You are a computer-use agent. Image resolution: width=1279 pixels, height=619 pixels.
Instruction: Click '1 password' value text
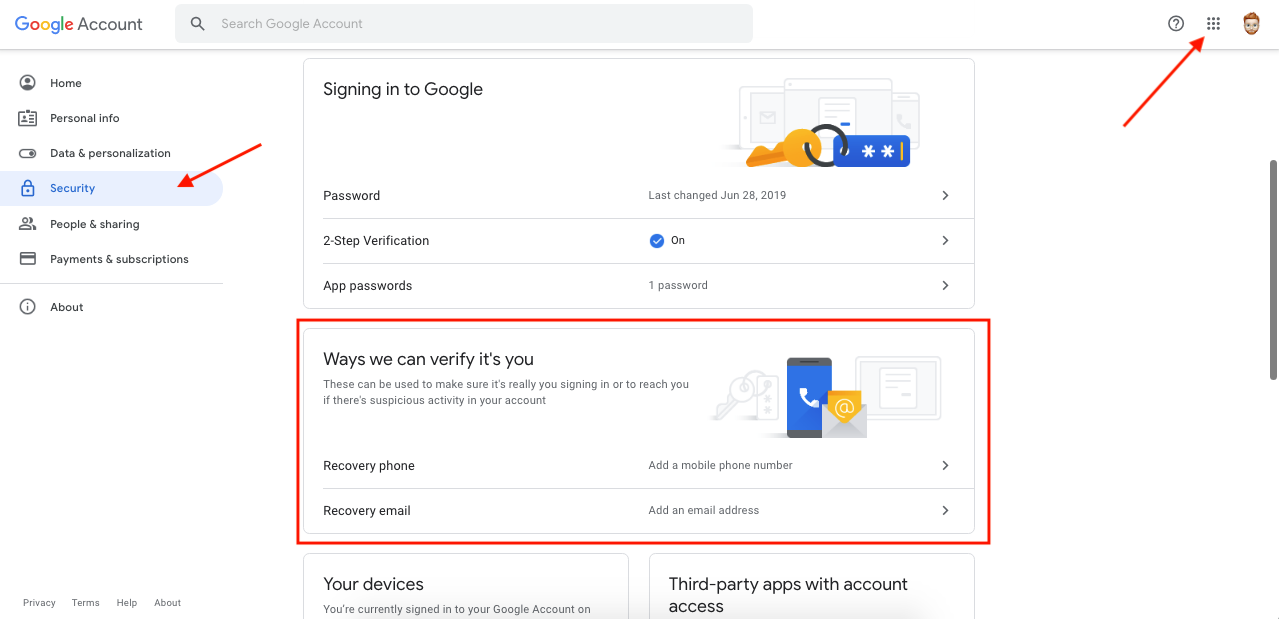click(678, 286)
